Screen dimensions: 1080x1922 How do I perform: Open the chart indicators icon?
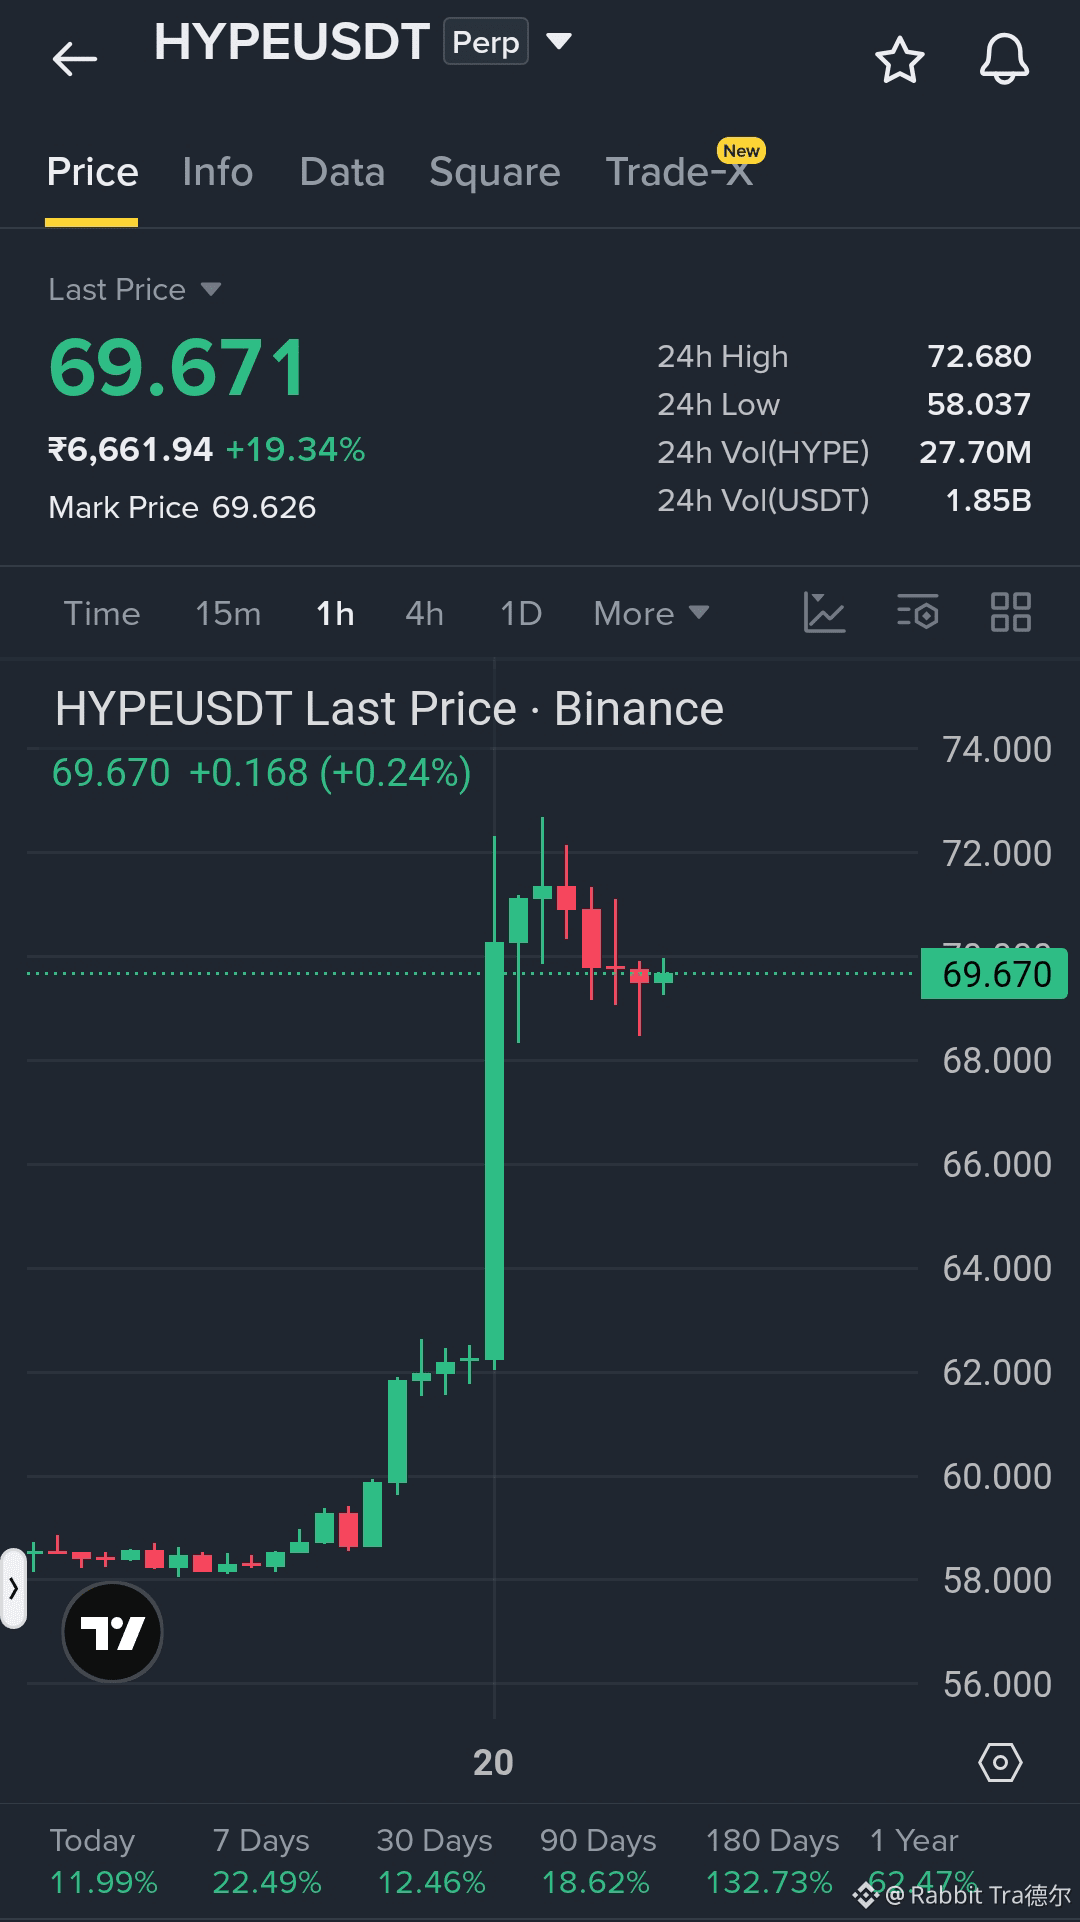tap(824, 612)
